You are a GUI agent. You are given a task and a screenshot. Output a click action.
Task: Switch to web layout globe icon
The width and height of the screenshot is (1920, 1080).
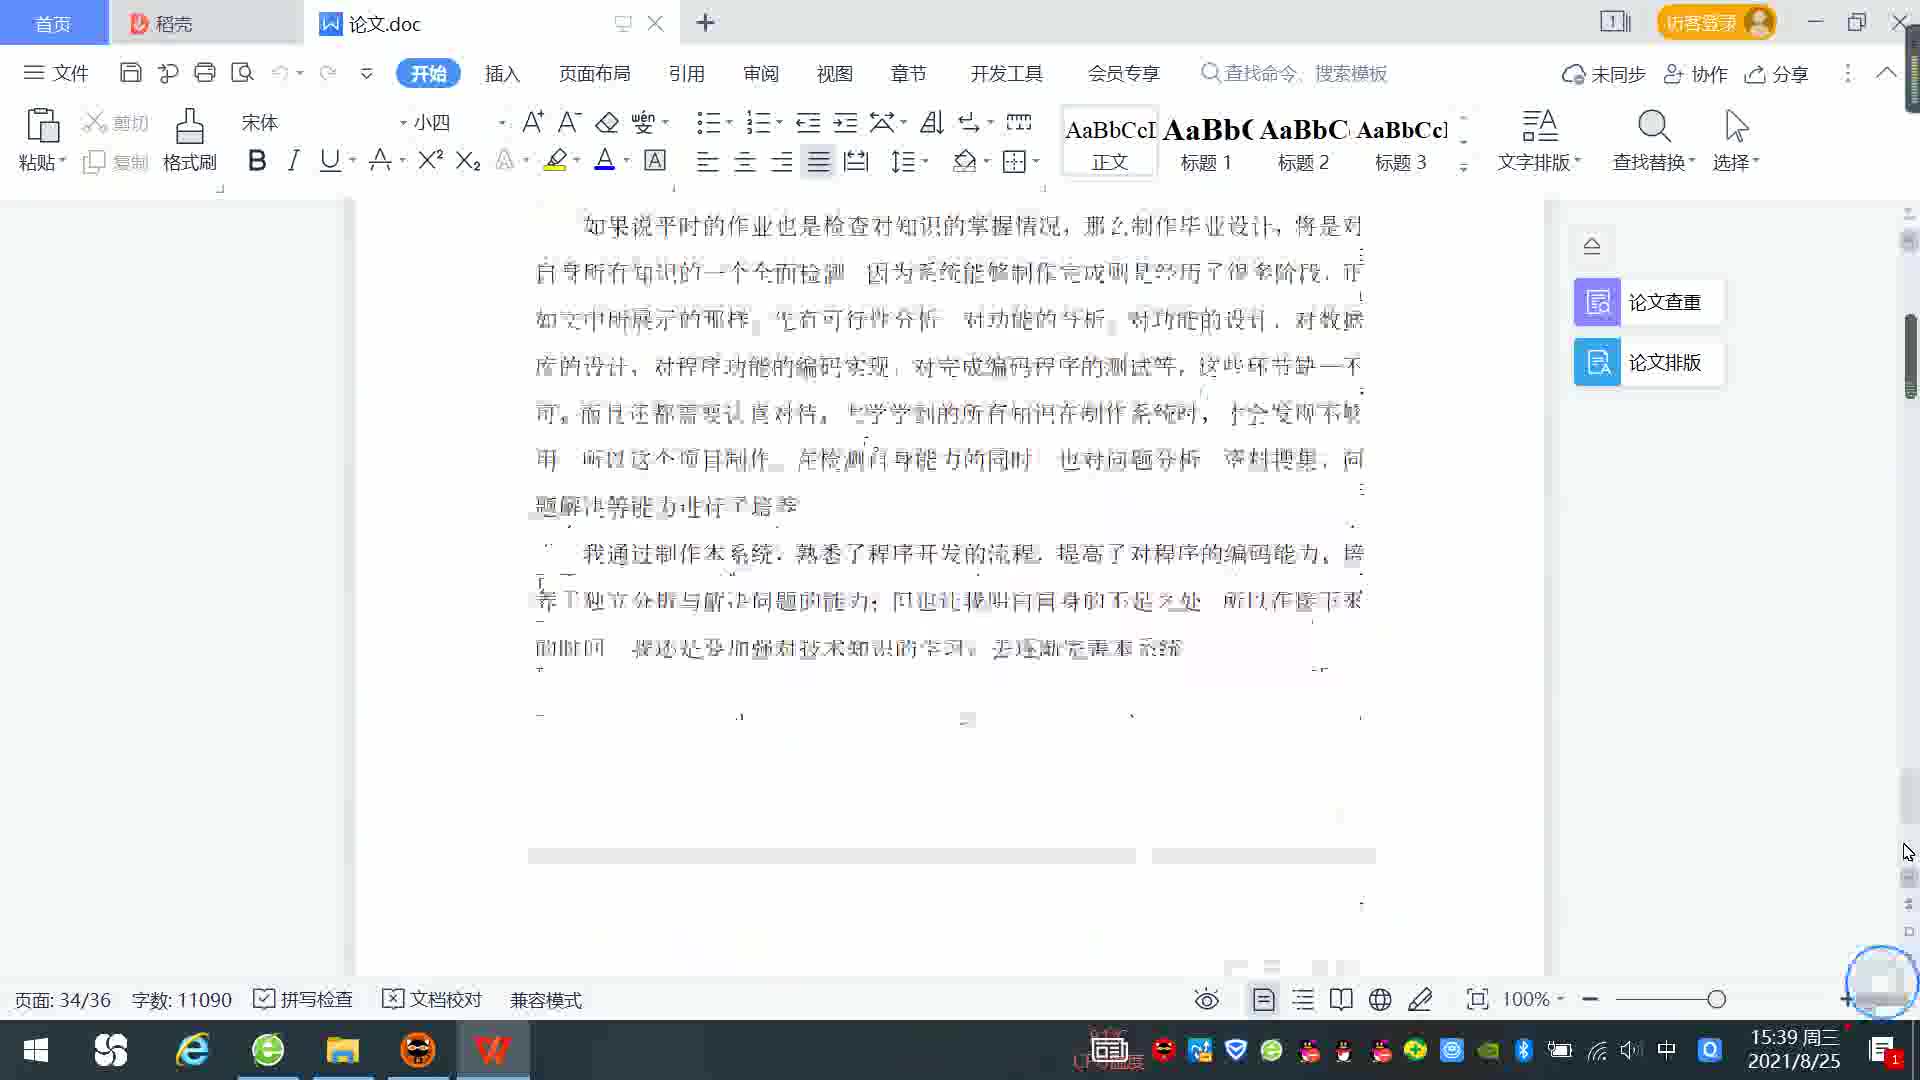point(1380,999)
